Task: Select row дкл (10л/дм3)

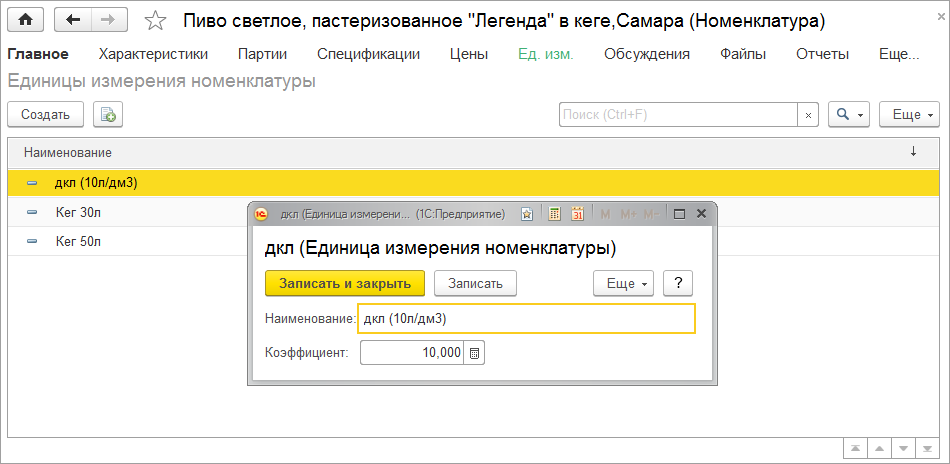Action: click(475, 183)
